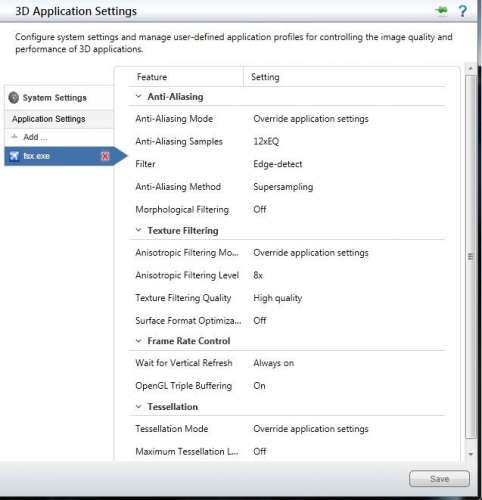Open the Anisotropic Filtering Level 8x setting
Screen dimensions: 482x500
(x=258, y=275)
